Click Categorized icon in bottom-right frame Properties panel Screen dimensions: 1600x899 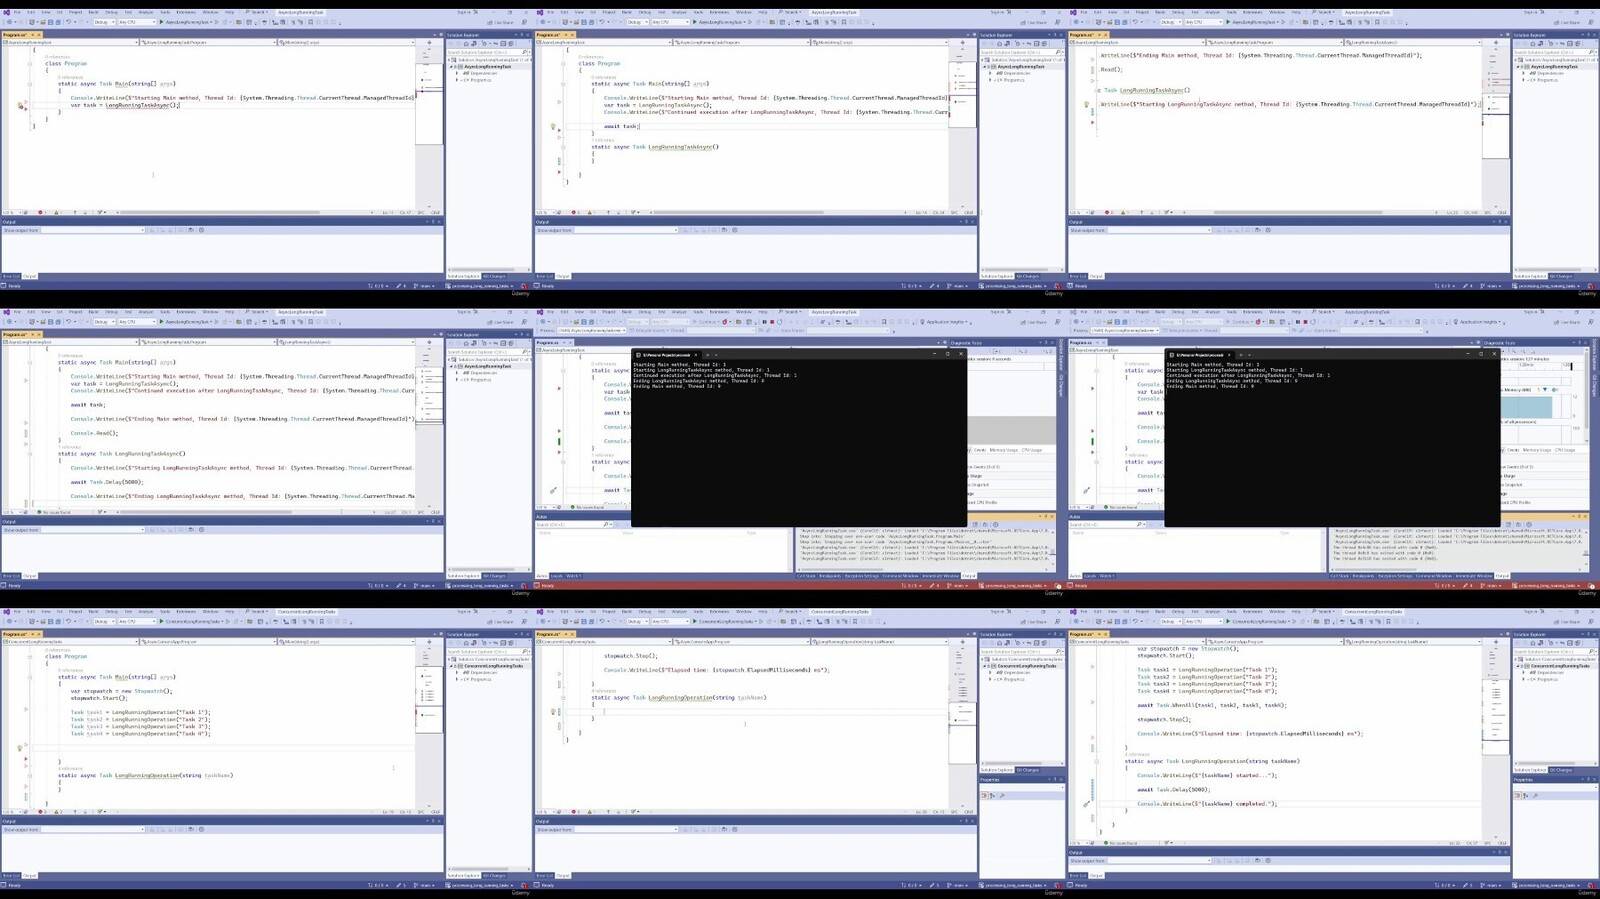[x=1519, y=795]
